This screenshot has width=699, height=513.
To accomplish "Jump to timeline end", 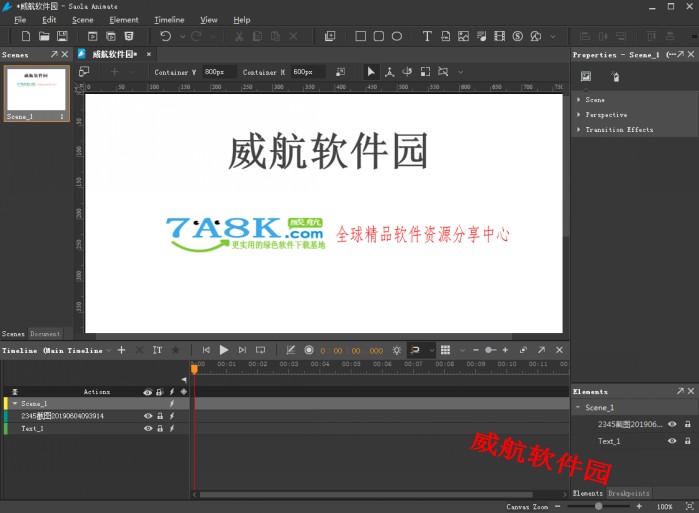I will coord(242,350).
